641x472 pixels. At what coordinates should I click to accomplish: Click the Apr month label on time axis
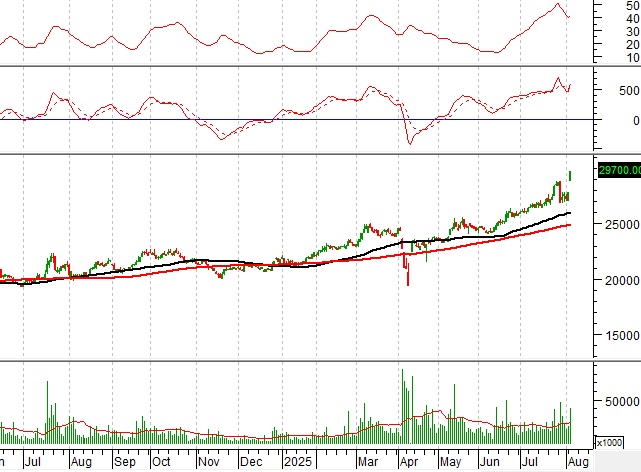(x=408, y=463)
